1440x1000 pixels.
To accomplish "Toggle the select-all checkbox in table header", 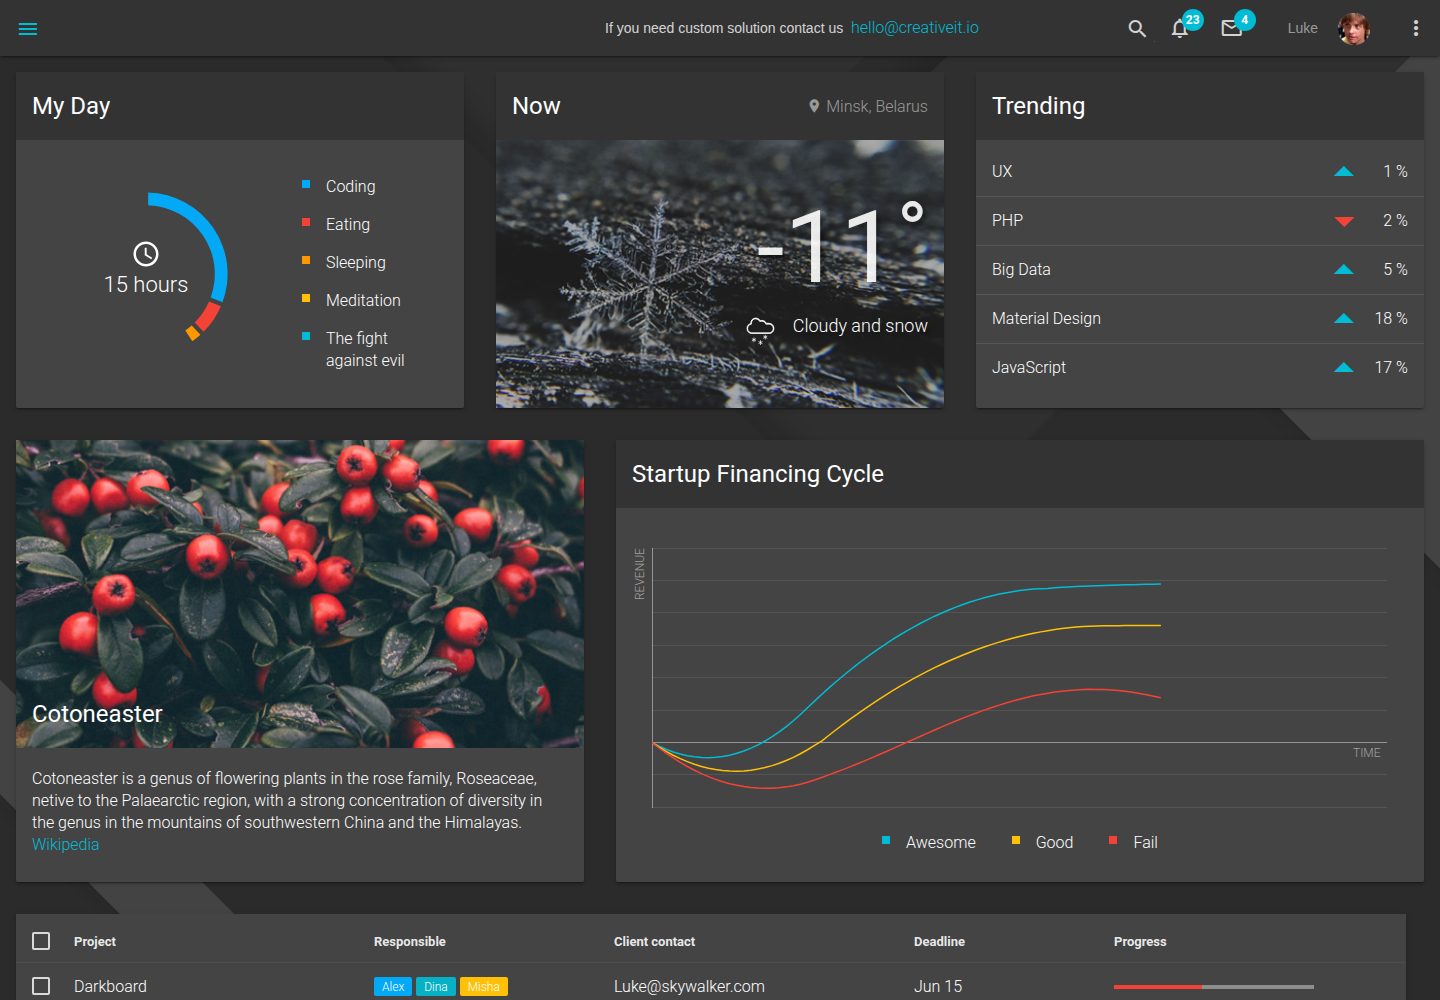I will 41,941.
